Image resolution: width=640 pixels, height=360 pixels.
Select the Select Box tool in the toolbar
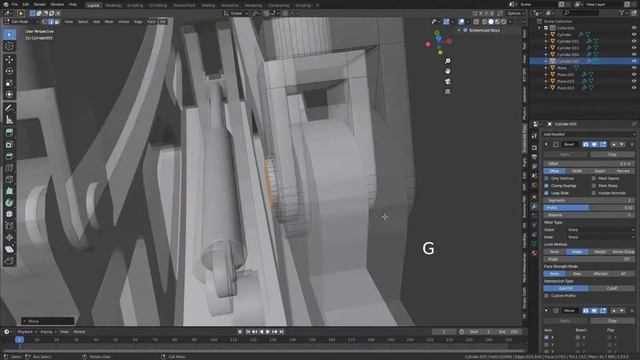9,35
